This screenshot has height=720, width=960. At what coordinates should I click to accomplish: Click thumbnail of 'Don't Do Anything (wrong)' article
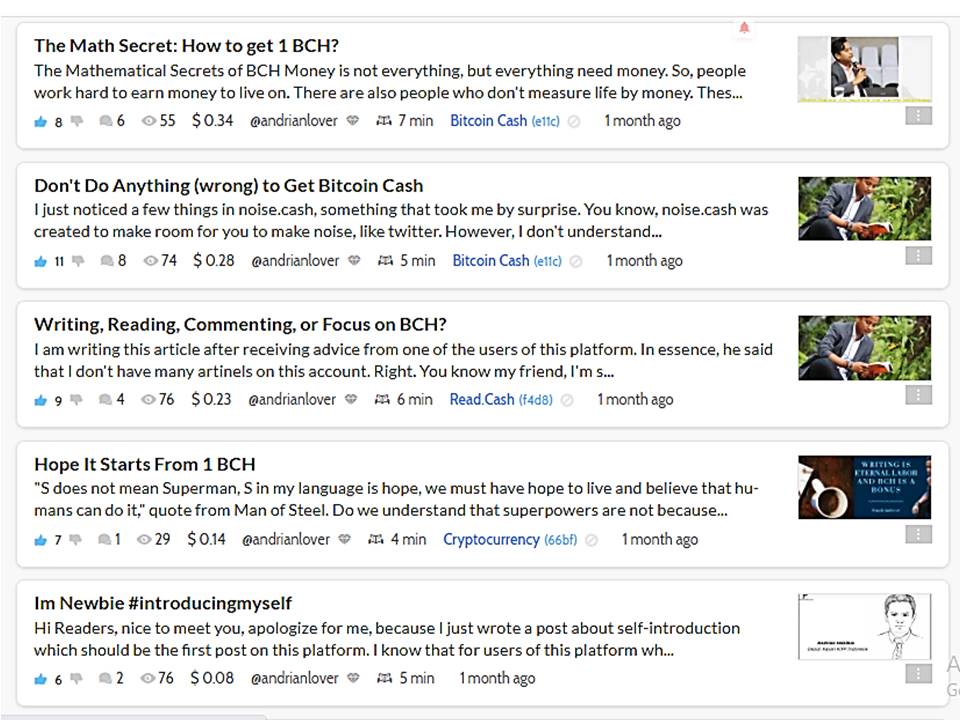click(864, 209)
